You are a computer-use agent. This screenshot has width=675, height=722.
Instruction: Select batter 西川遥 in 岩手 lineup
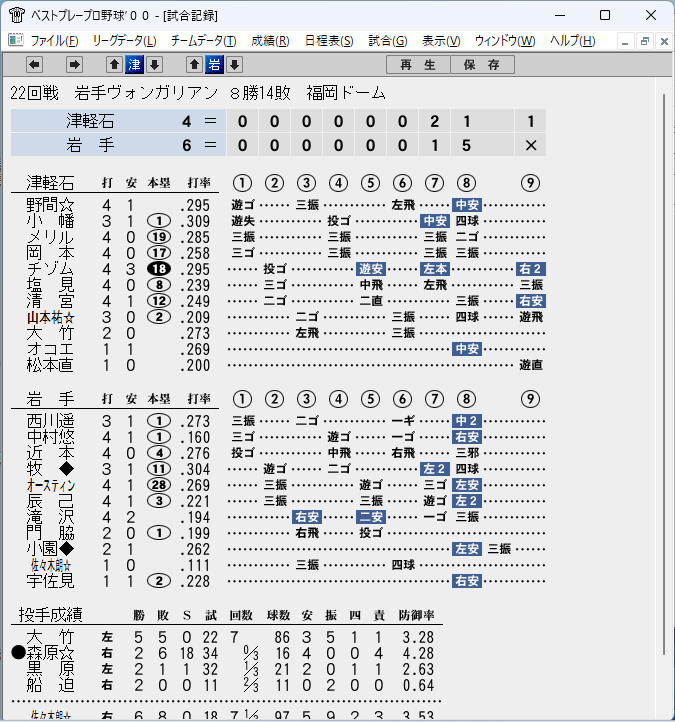pyautogui.click(x=51, y=421)
